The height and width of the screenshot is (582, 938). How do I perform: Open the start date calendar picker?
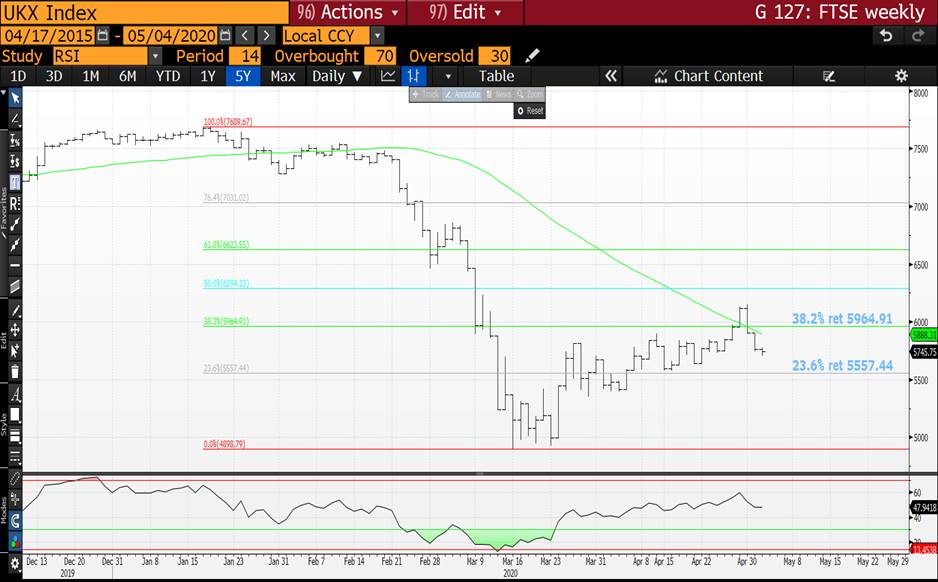pyautogui.click(x=103, y=36)
